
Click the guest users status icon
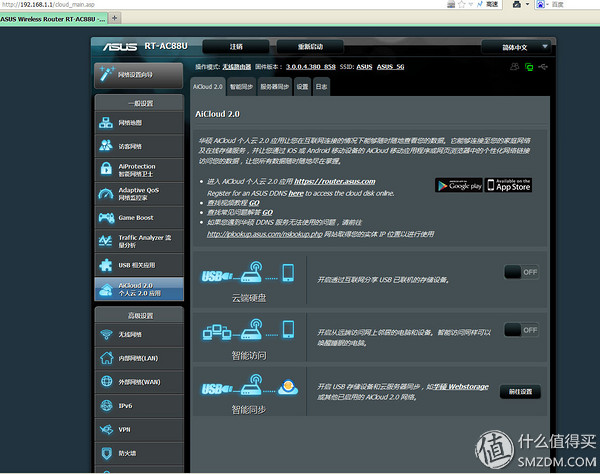click(x=515, y=67)
